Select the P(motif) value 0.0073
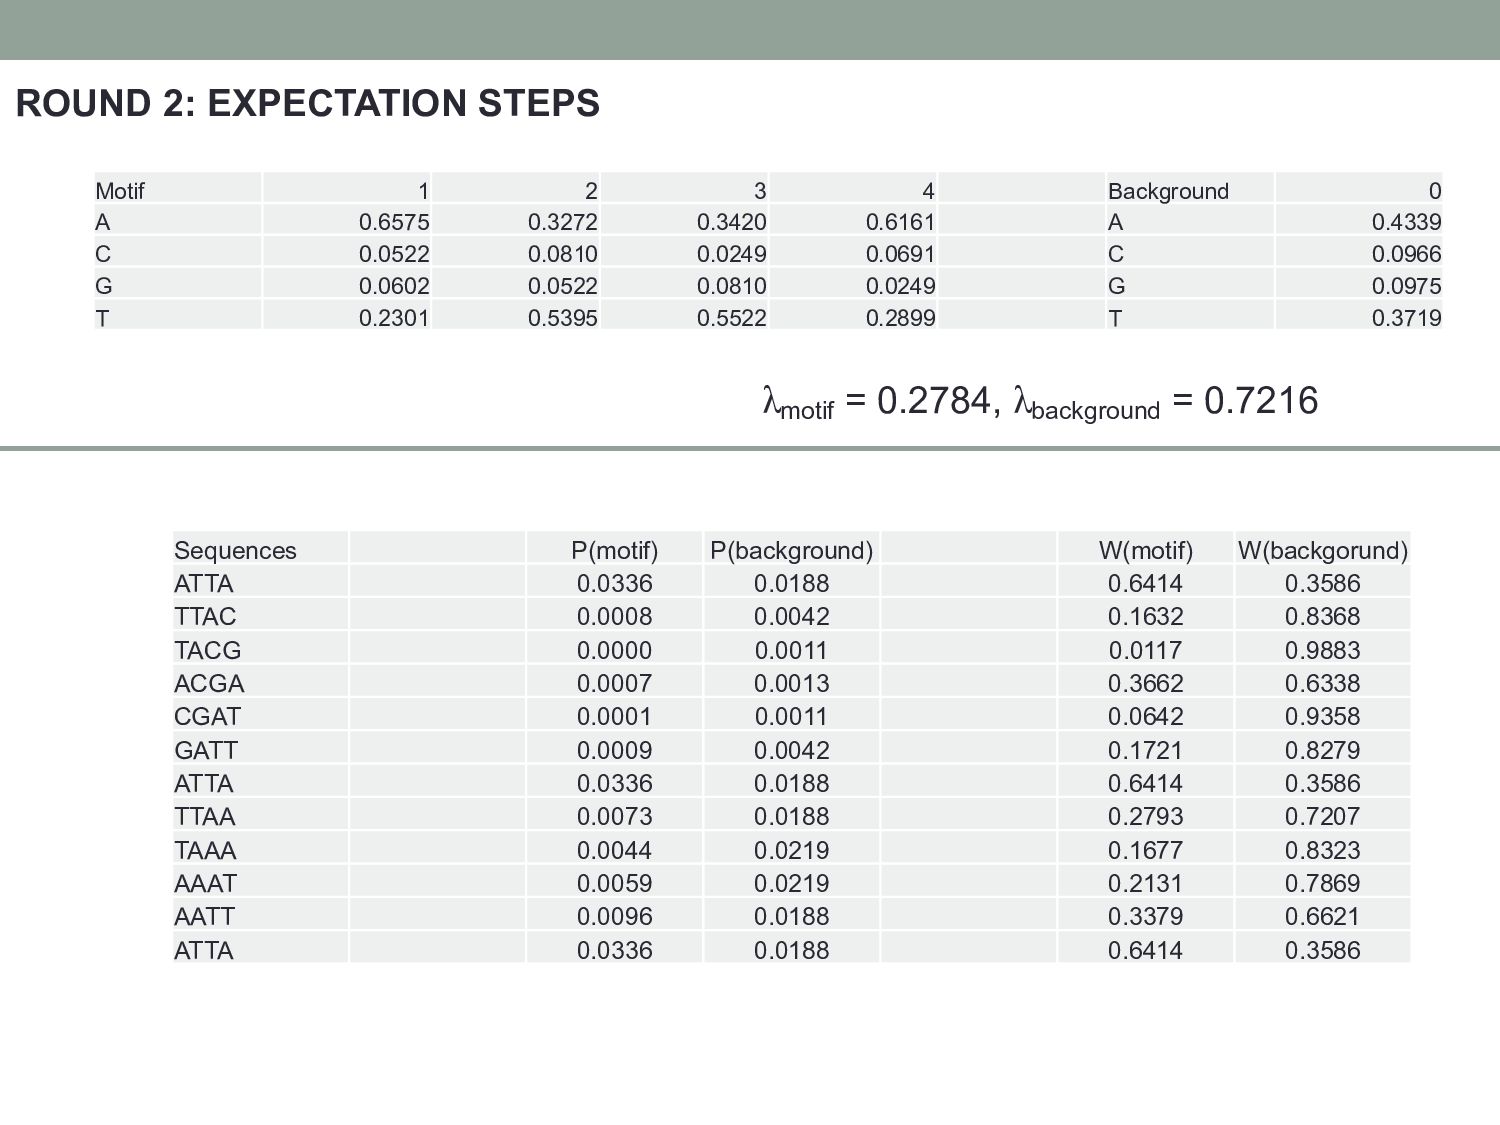 pyautogui.click(x=614, y=817)
